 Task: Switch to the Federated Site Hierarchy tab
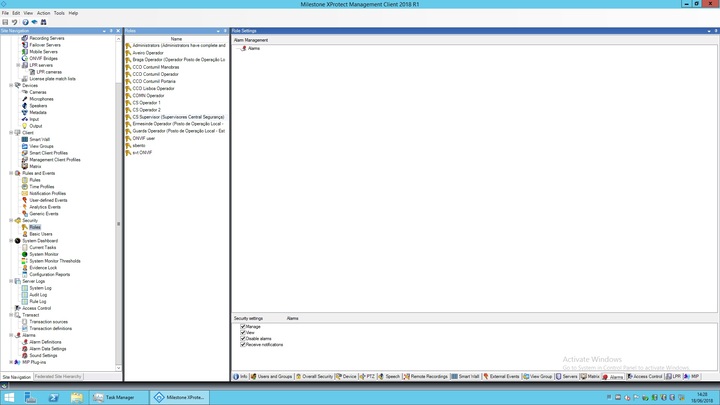(58, 377)
